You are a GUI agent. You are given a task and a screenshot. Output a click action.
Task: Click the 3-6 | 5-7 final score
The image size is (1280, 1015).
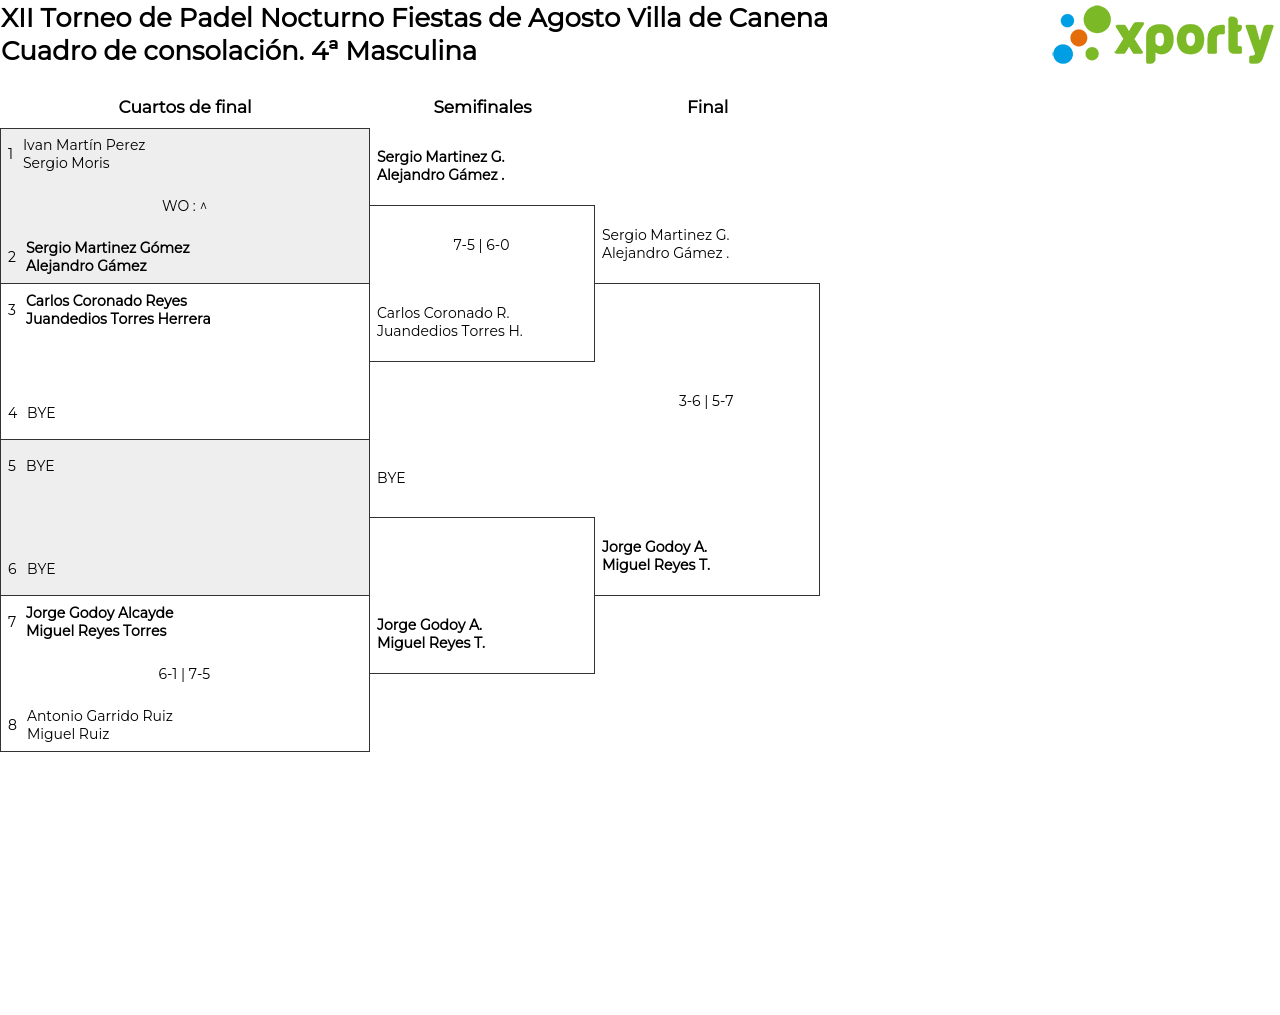pyautogui.click(x=706, y=401)
